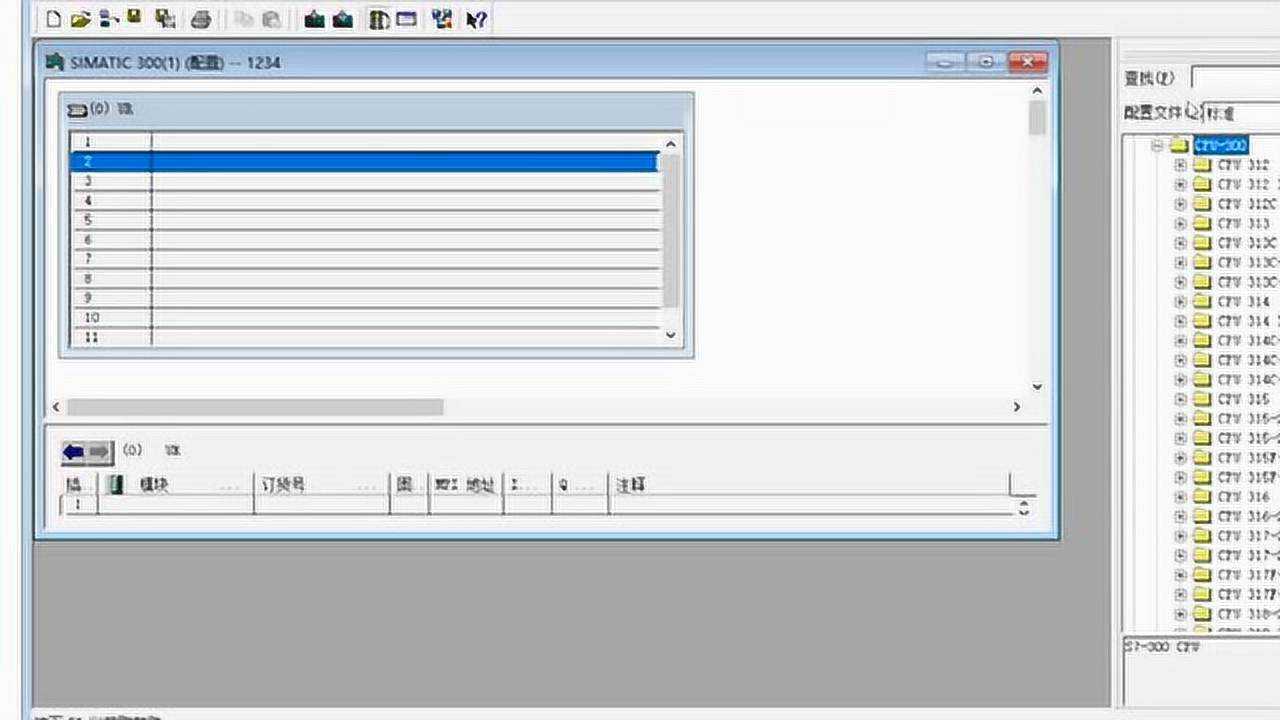Click the New document toolbar icon
The width and height of the screenshot is (1280, 720).
click(53, 18)
